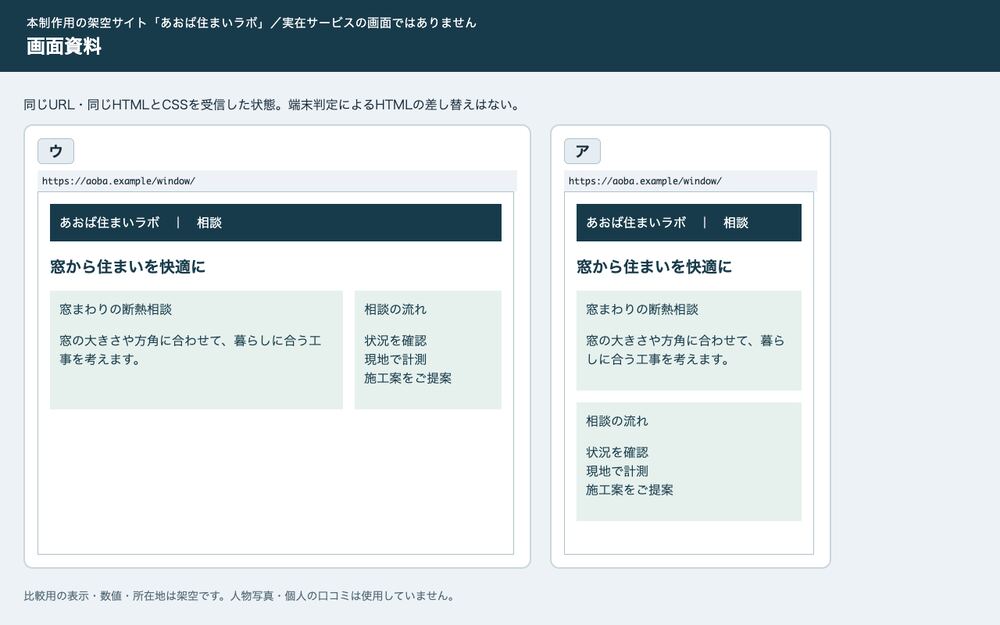Click the top notice 本制作用の架空サイト

point(251,22)
